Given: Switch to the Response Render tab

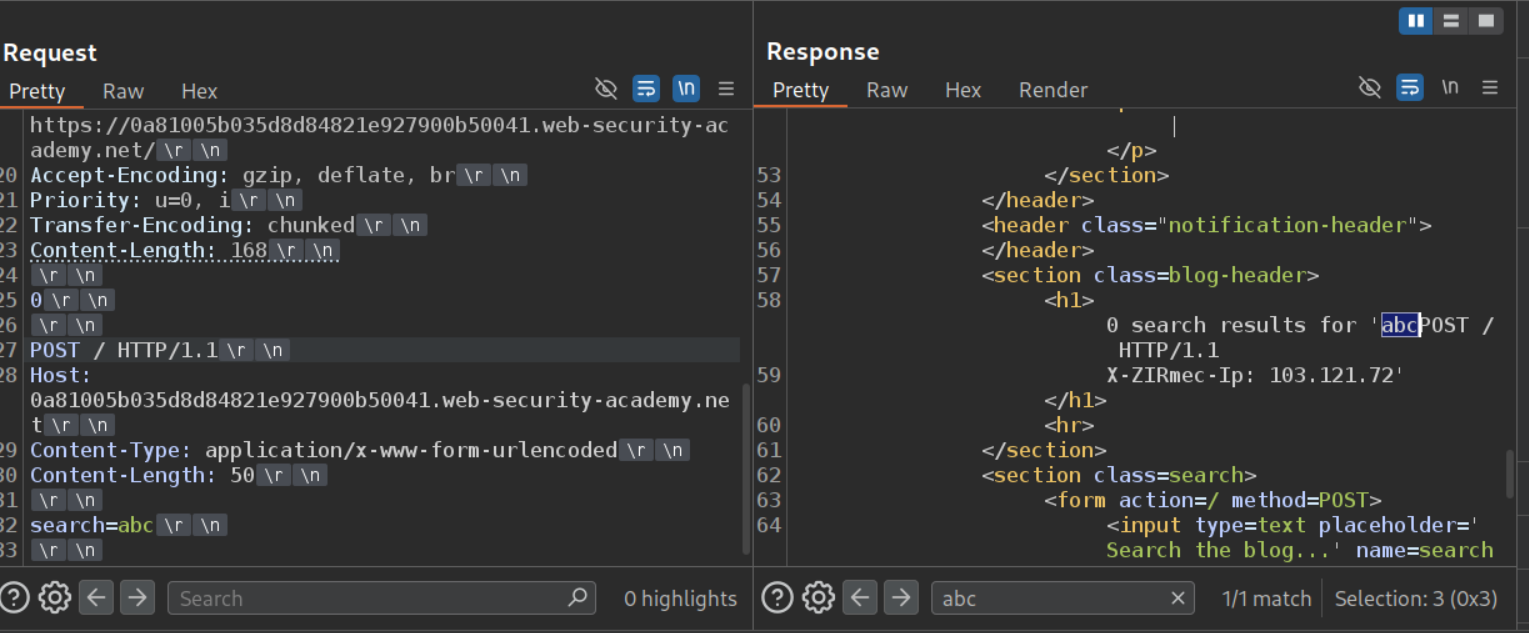Looking at the screenshot, I should coord(1052,90).
